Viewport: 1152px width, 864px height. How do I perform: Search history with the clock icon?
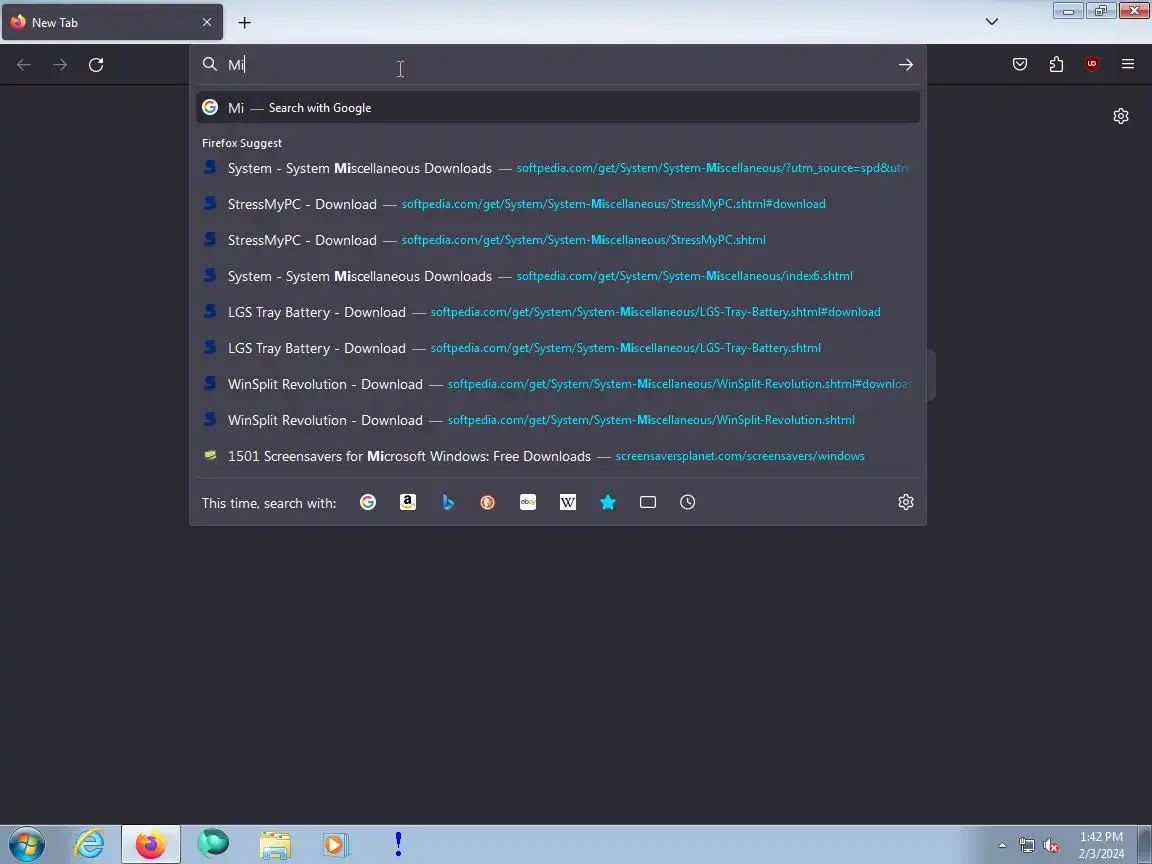point(687,502)
